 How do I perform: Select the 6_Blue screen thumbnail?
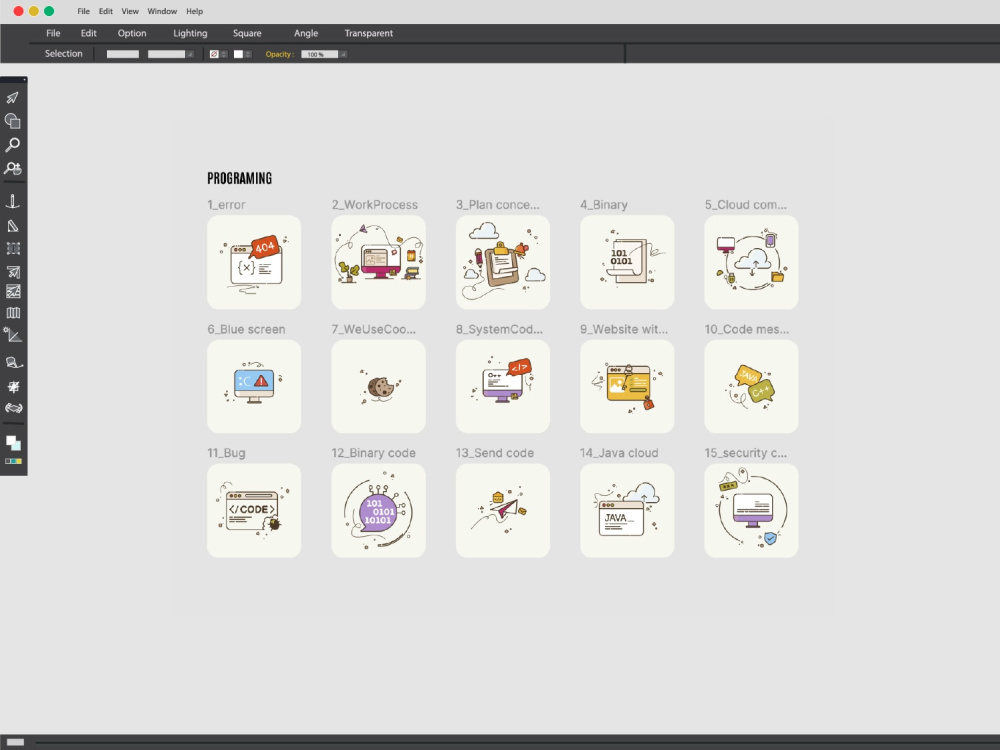(x=254, y=386)
